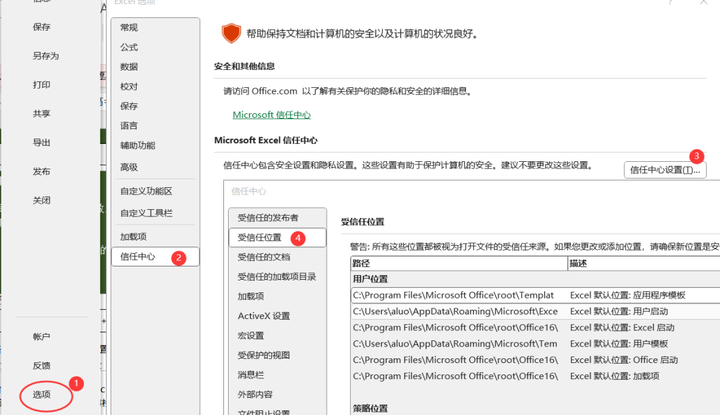The width and height of the screenshot is (720, 415).
Task: Open 自定义功能区 options category
Action: click(x=155, y=191)
